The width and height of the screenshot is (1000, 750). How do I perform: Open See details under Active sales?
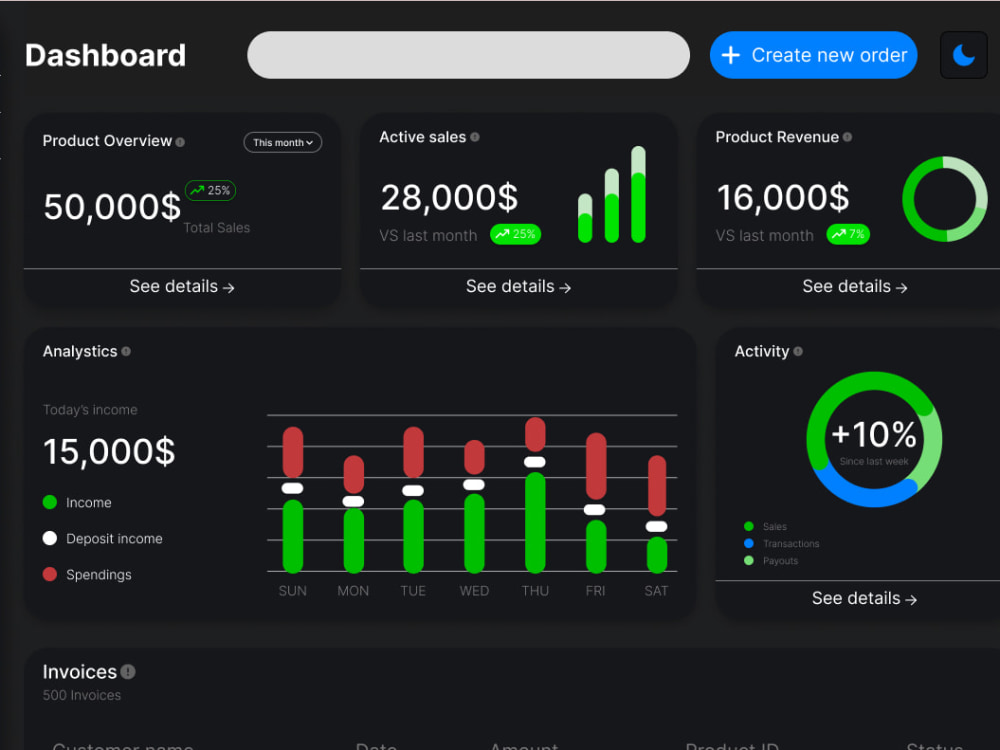pyautogui.click(x=518, y=287)
